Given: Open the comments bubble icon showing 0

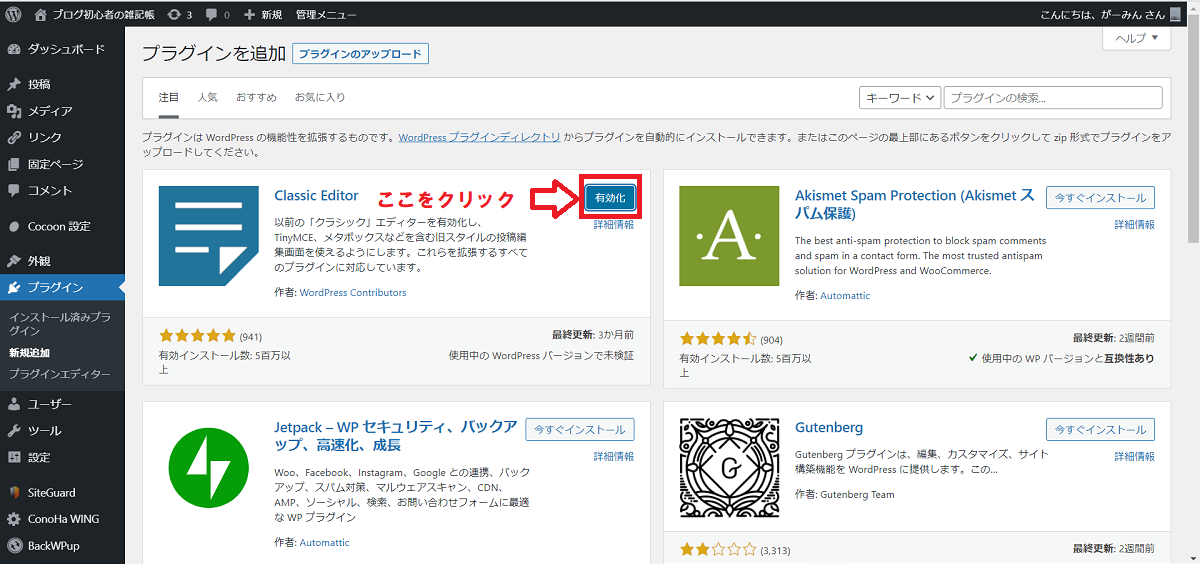Looking at the screenshot, I should pos(218,15).
